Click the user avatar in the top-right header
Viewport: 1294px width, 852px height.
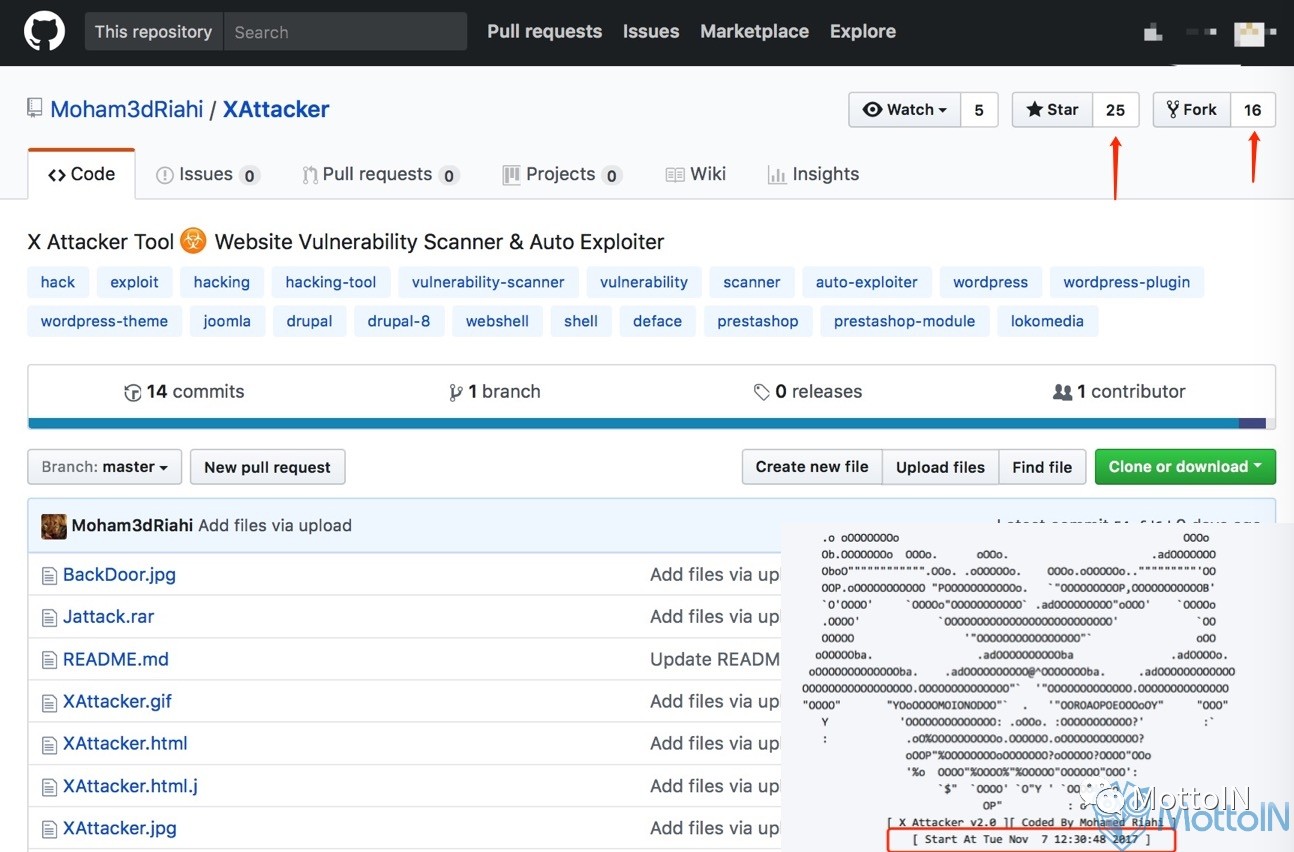pyautogui.click(x=1249, y=32)
